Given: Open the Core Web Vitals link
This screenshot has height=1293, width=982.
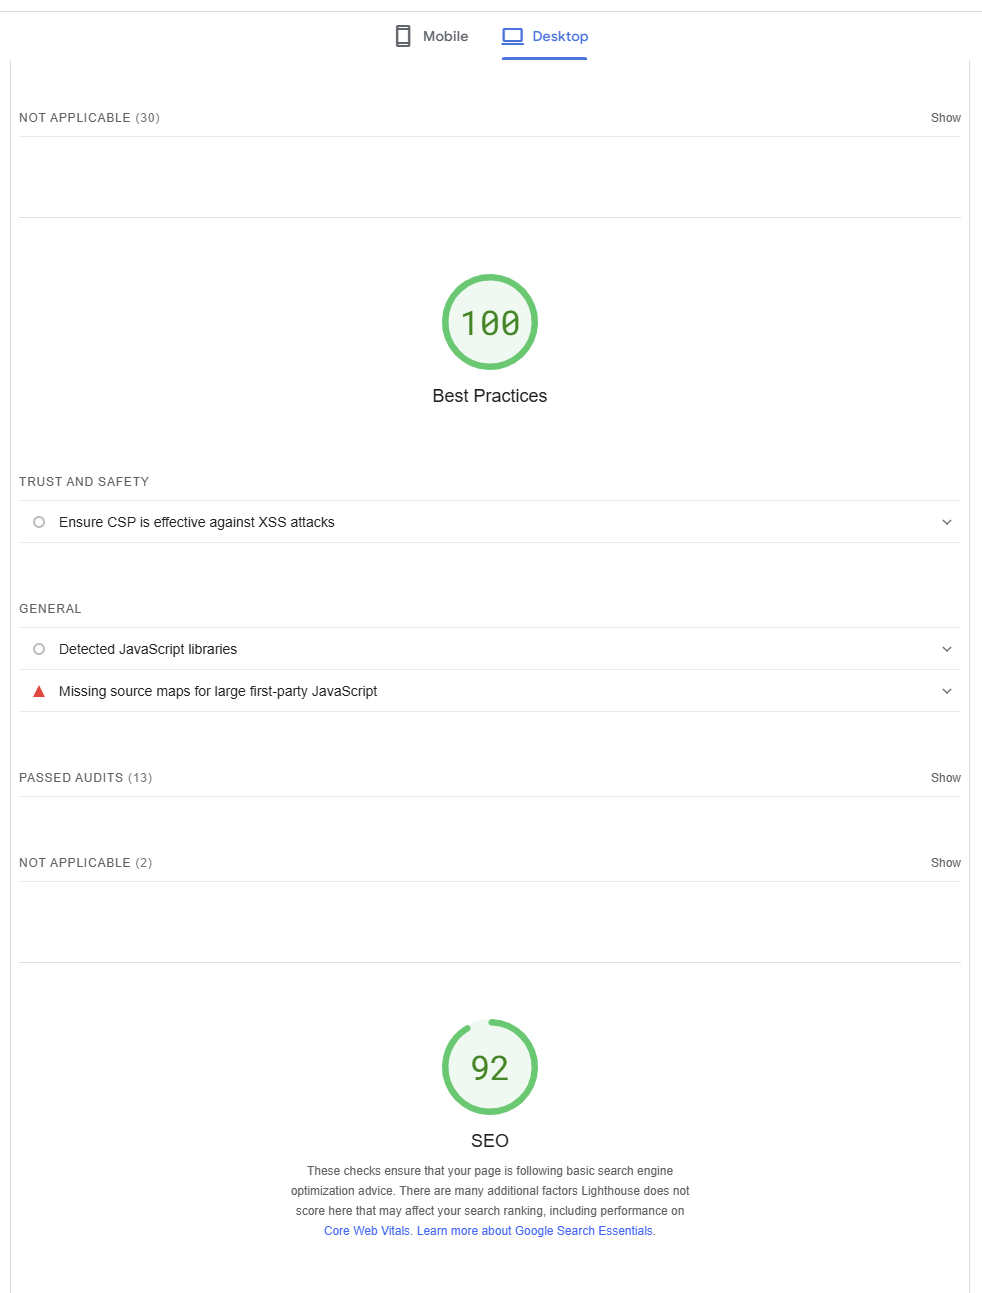Looking at the screenshot, I should click(x=367, y=1231).
